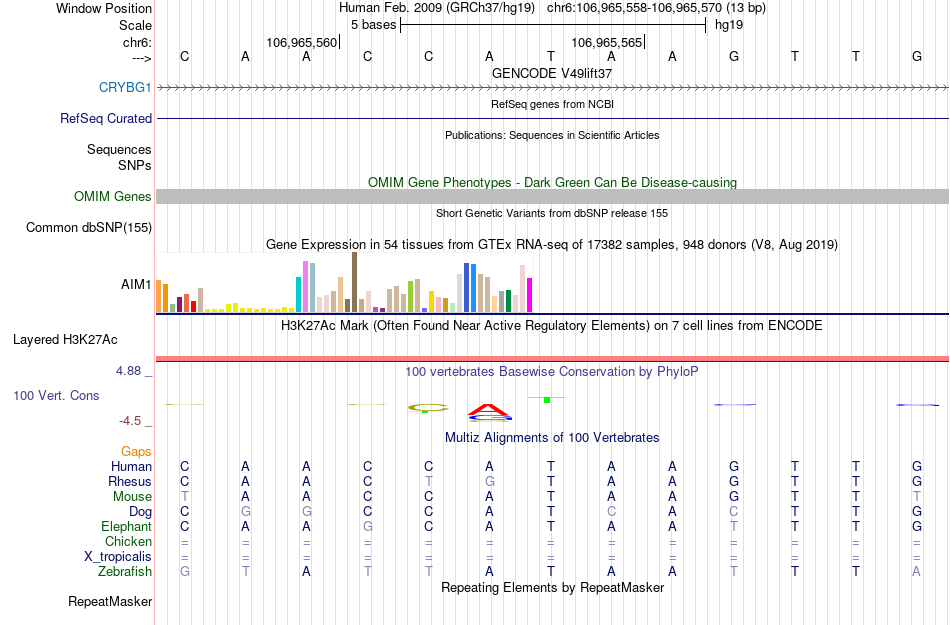This screenshot has width=950, height=625.
Task: Click 'Repeating Elements by RepeatMasker' title
Action: [552, 587]
